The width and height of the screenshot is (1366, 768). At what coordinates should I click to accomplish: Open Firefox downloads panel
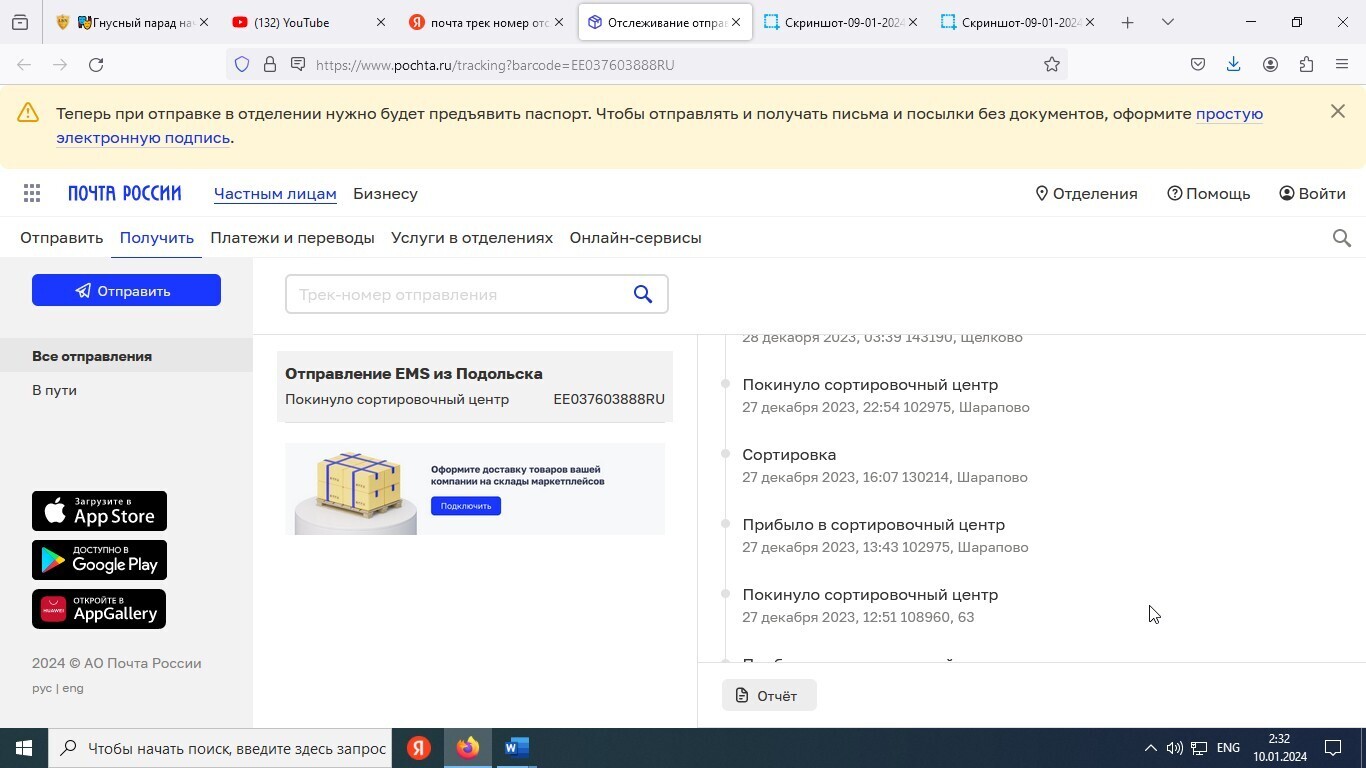pos(1233,65)
